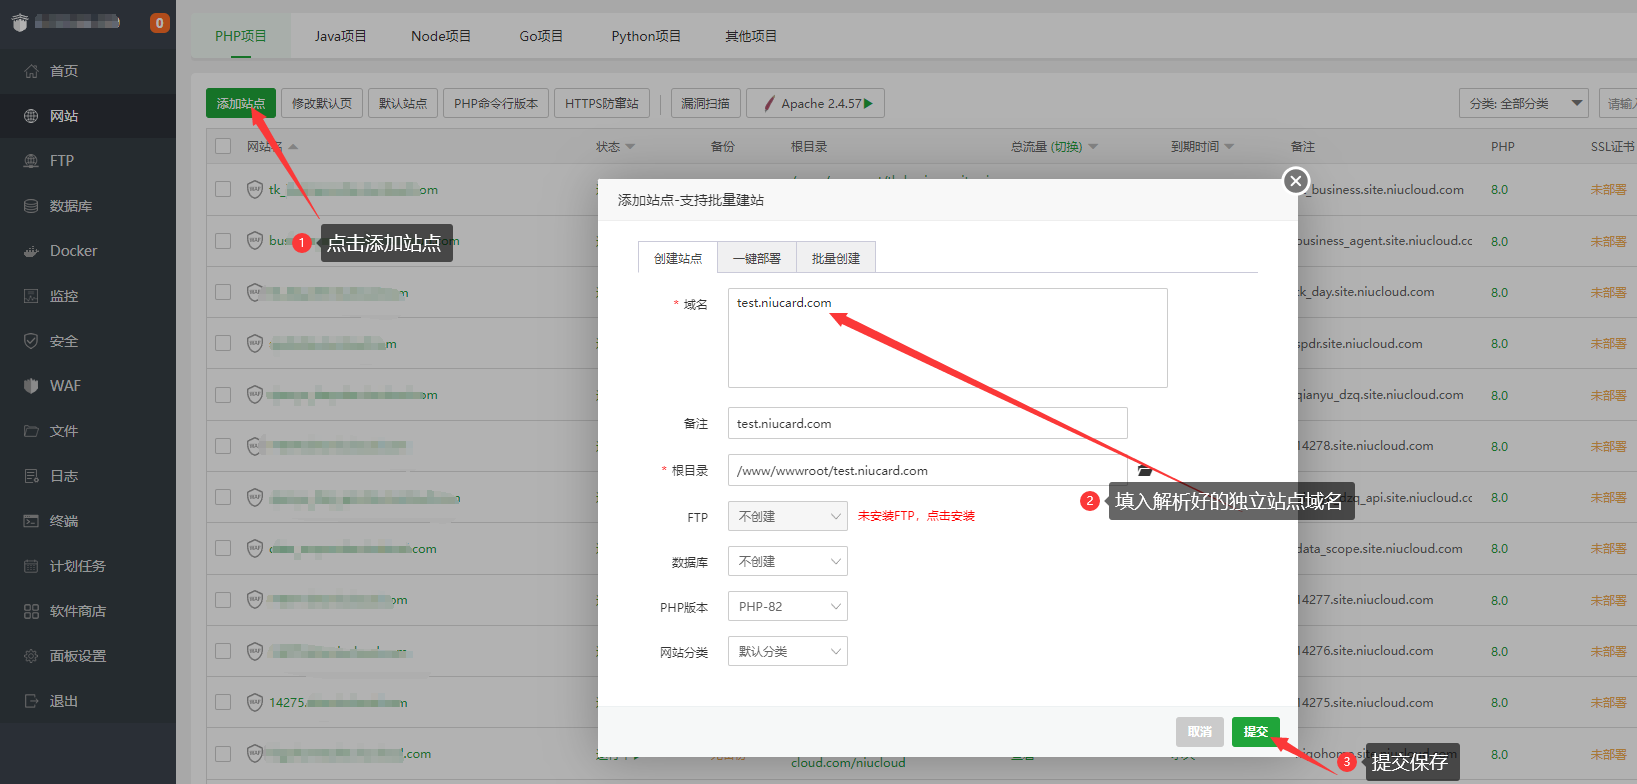
Task: Open the PHP version PHP-82 dropdown
Action: click(787, 606)
